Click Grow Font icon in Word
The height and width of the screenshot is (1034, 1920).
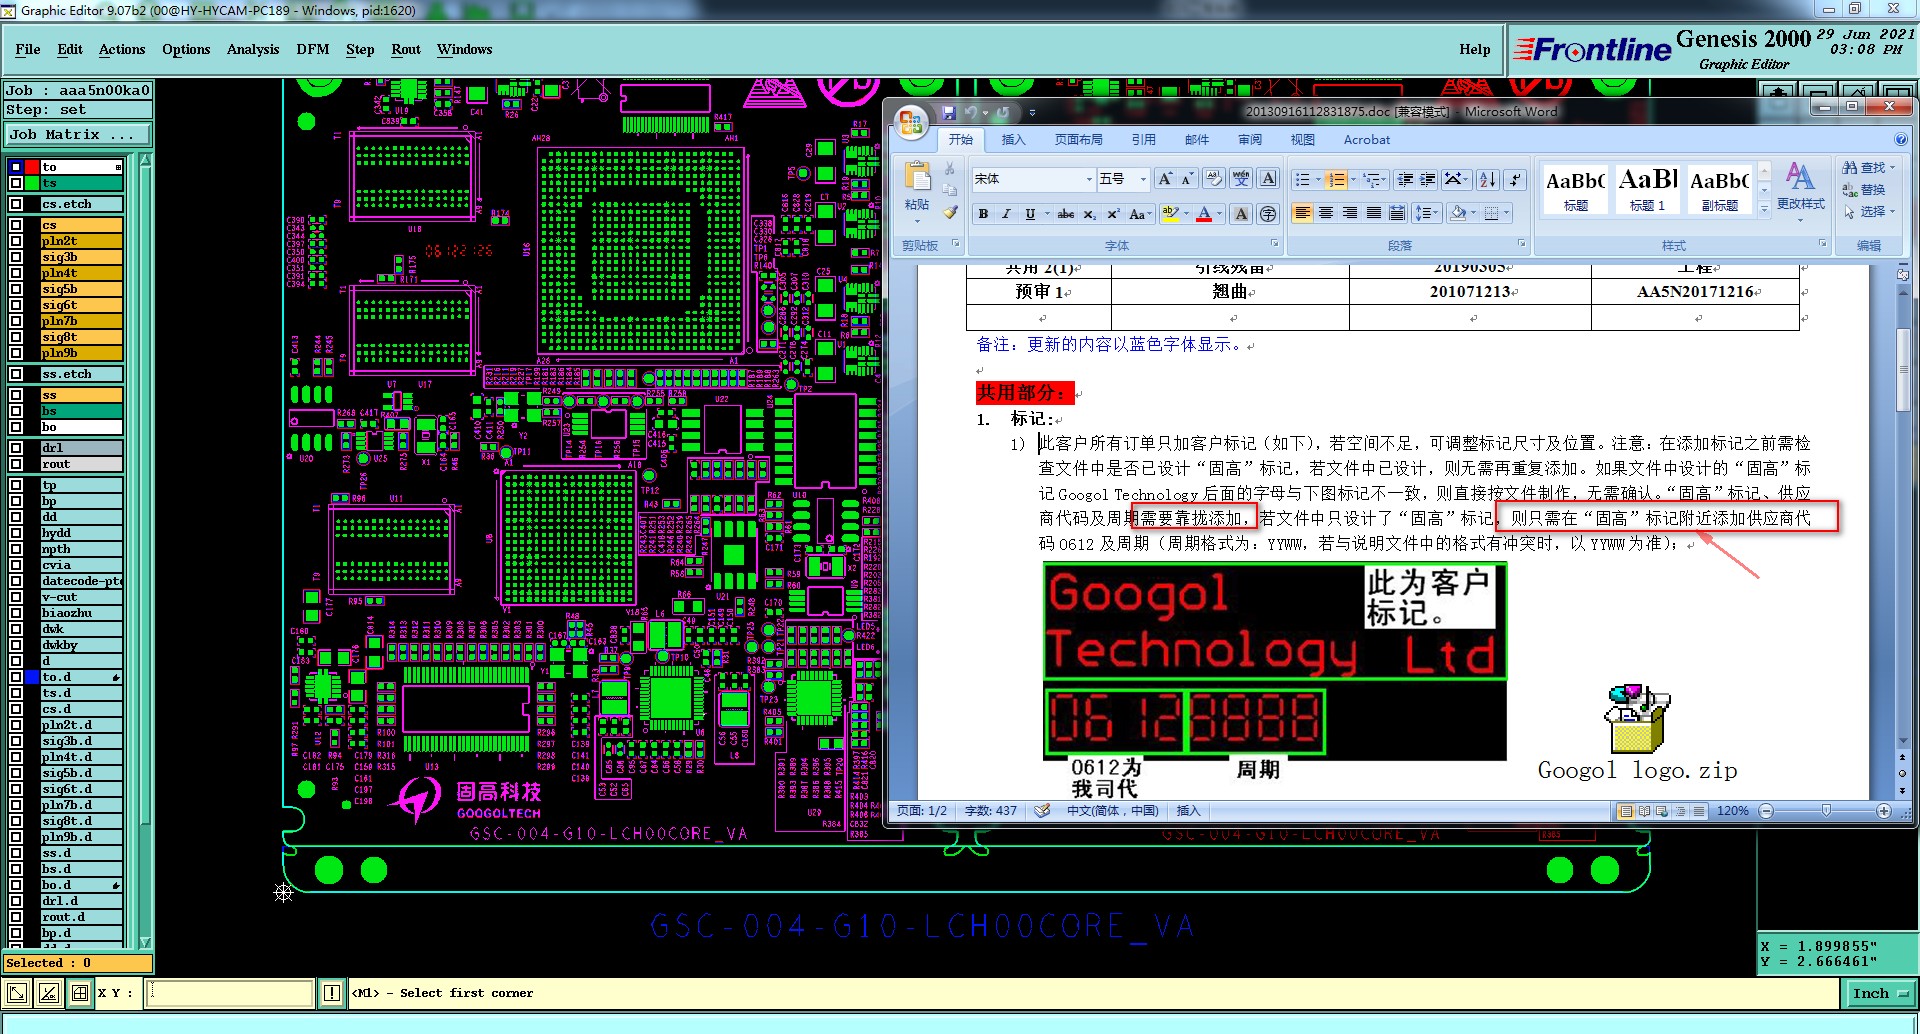pos(1164,179)
